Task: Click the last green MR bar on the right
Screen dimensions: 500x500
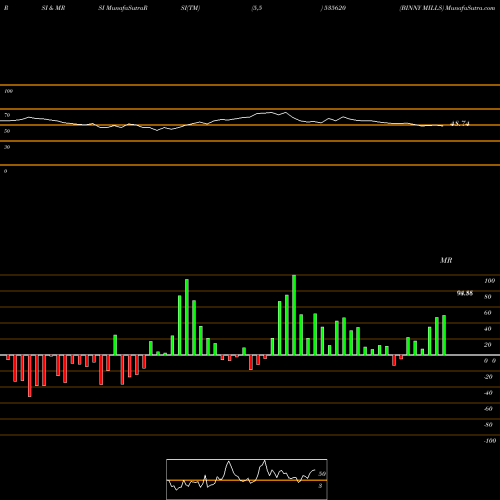Action: point(444,335)
